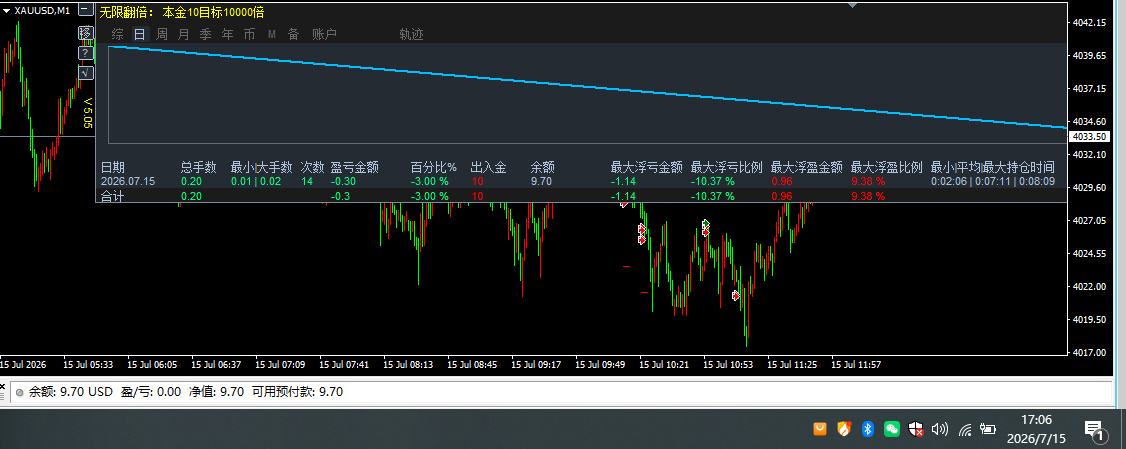Open the volume speaker tray icon
Image resolution: width=1126 pixels, height=449 pixels.
[x=939, y=429]
